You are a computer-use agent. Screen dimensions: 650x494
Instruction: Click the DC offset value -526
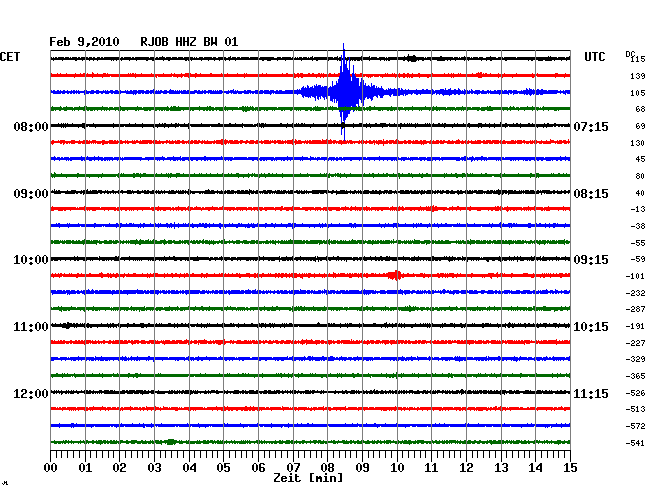coord(635,393)
